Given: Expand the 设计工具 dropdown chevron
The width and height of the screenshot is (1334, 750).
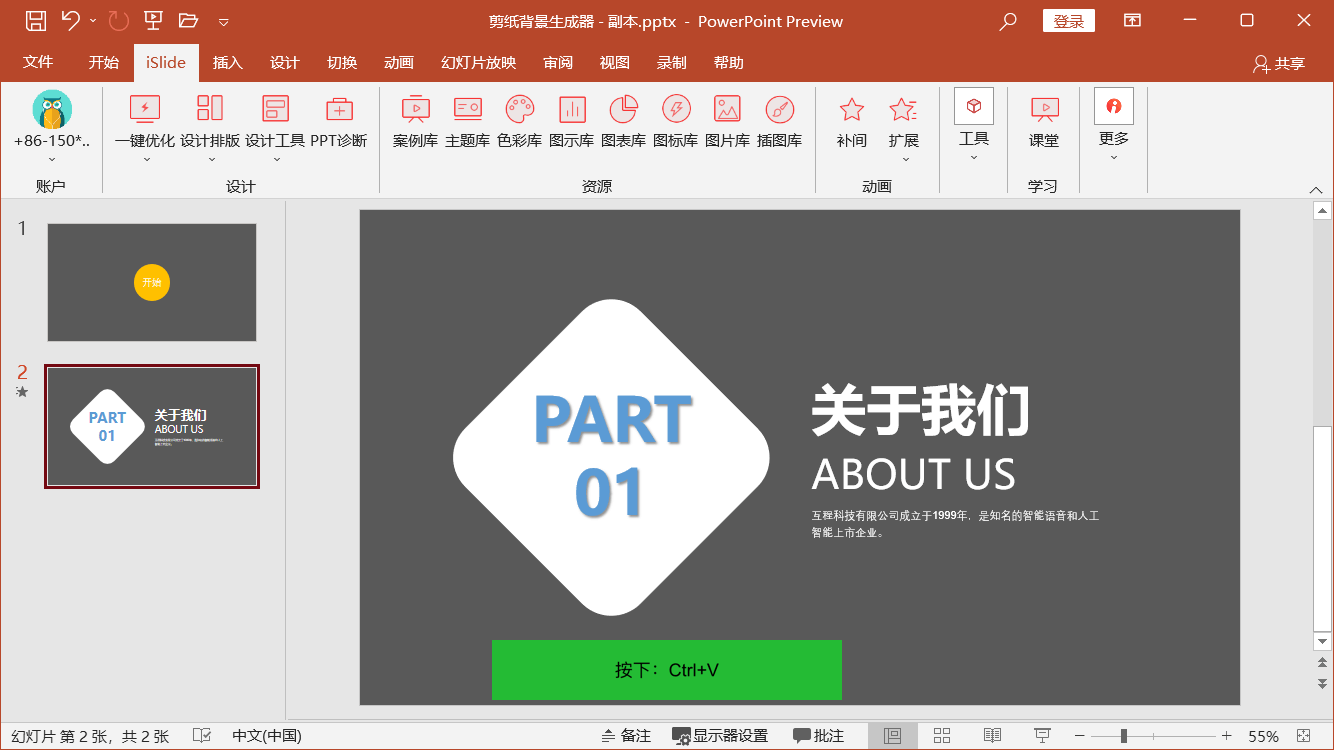Looking at the screenshot, I should 275,159.
